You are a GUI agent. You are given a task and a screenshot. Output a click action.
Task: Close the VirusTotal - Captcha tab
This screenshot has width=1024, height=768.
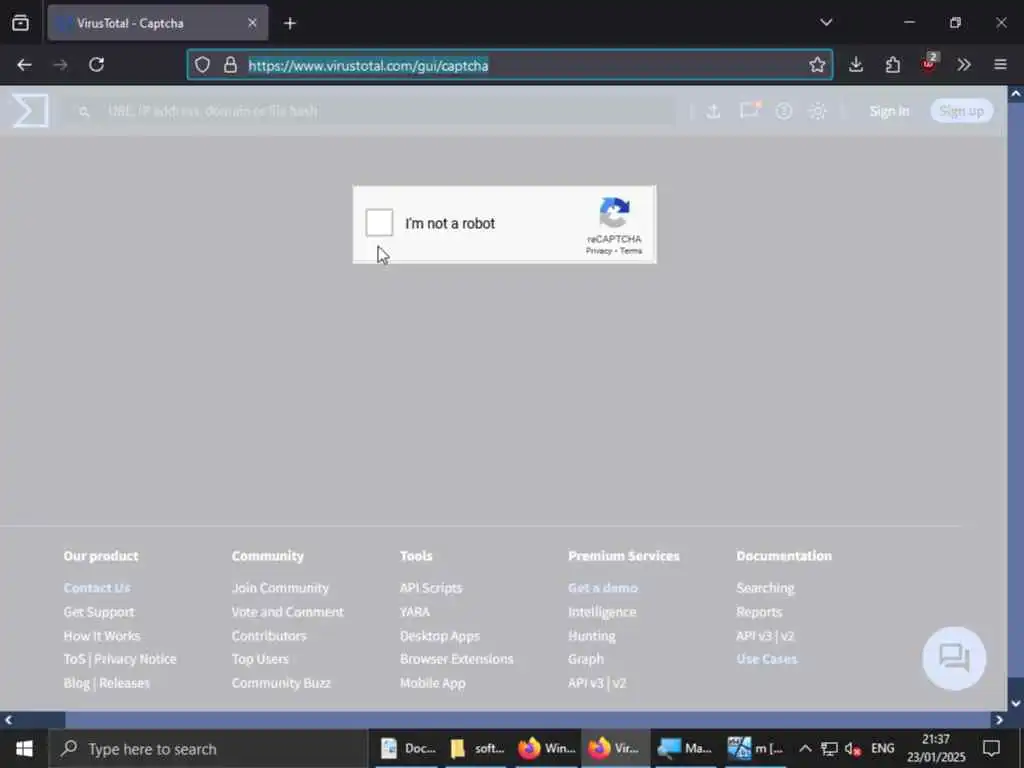252,23
